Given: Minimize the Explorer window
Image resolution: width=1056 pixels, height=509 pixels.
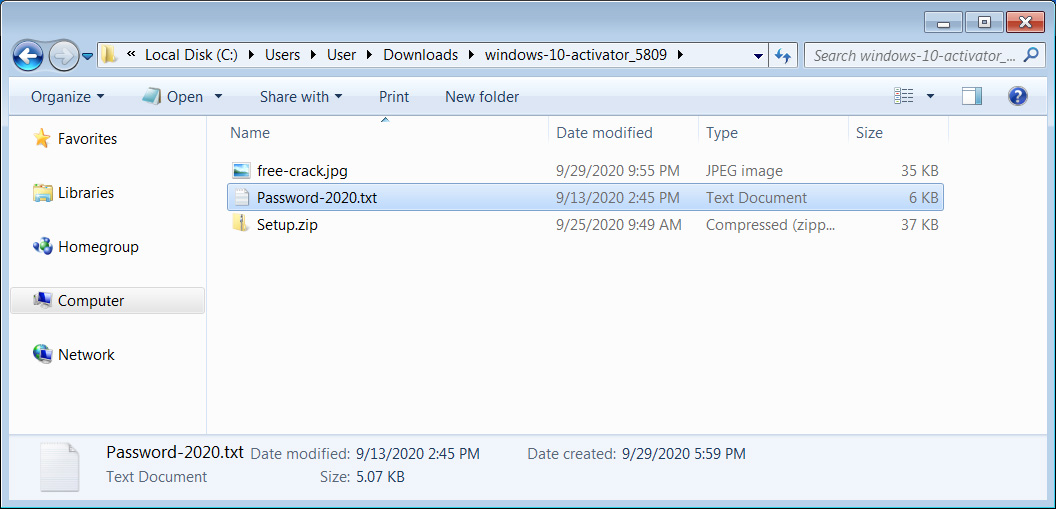Looking at the screenshot, I should pos(943,23).
